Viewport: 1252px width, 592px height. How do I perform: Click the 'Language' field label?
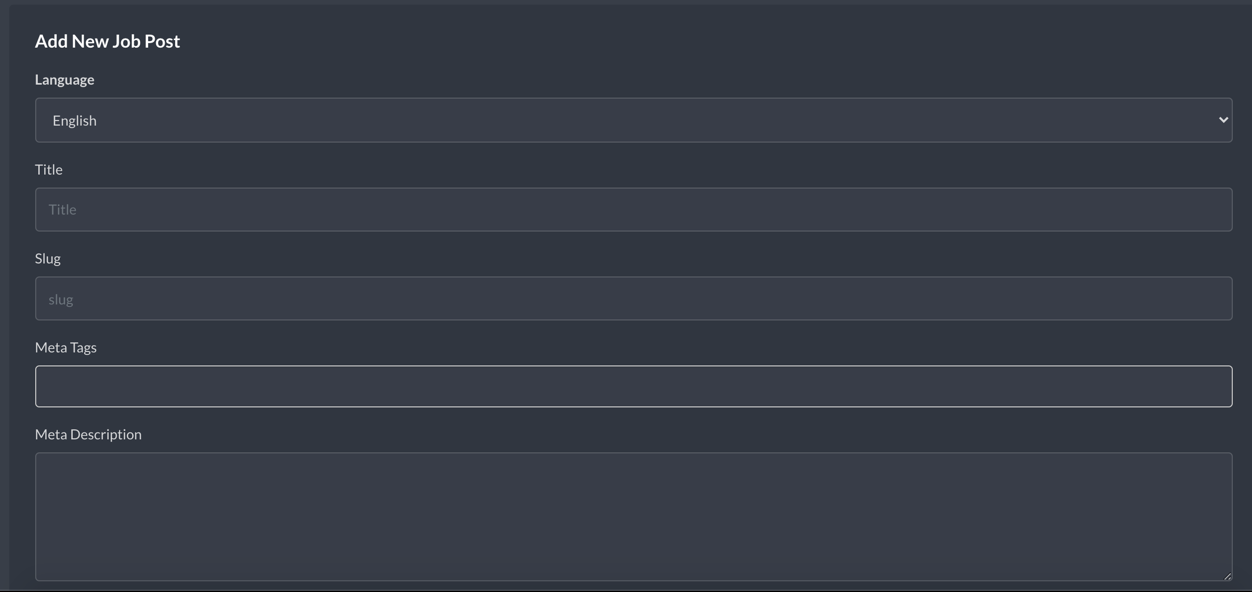tap(64, 79)
